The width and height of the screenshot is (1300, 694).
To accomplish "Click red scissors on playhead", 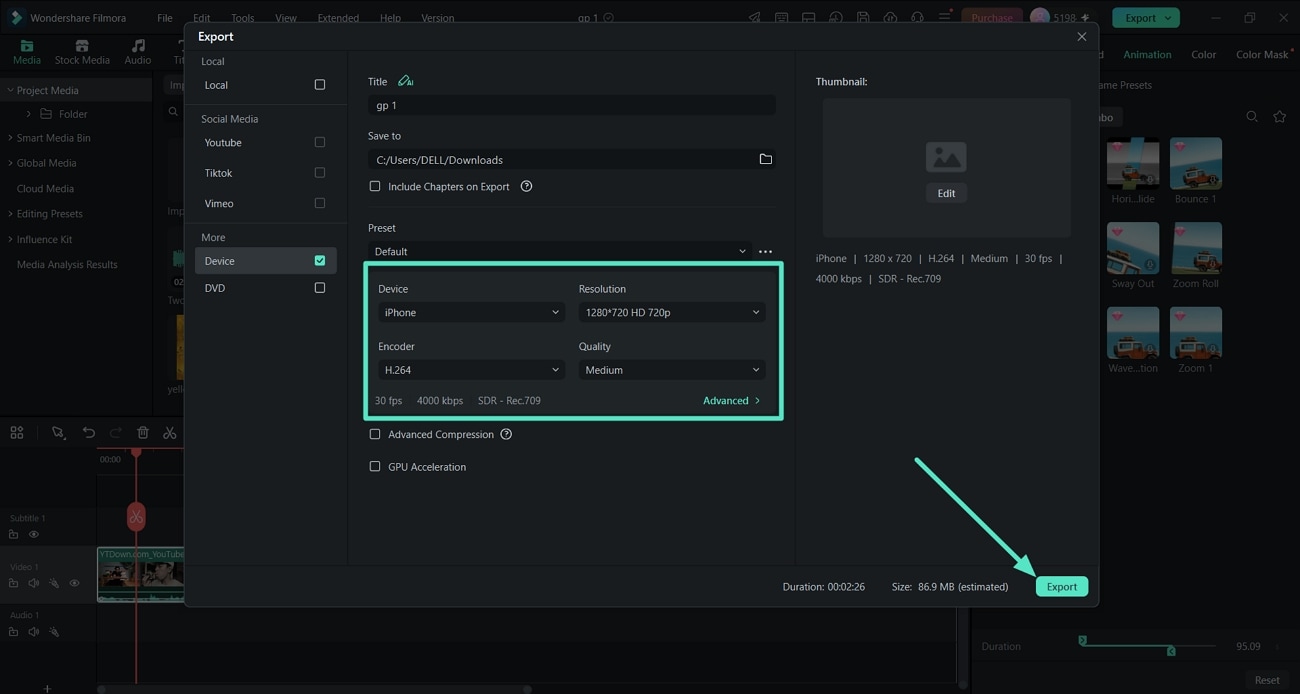I will tap(136, 517).
